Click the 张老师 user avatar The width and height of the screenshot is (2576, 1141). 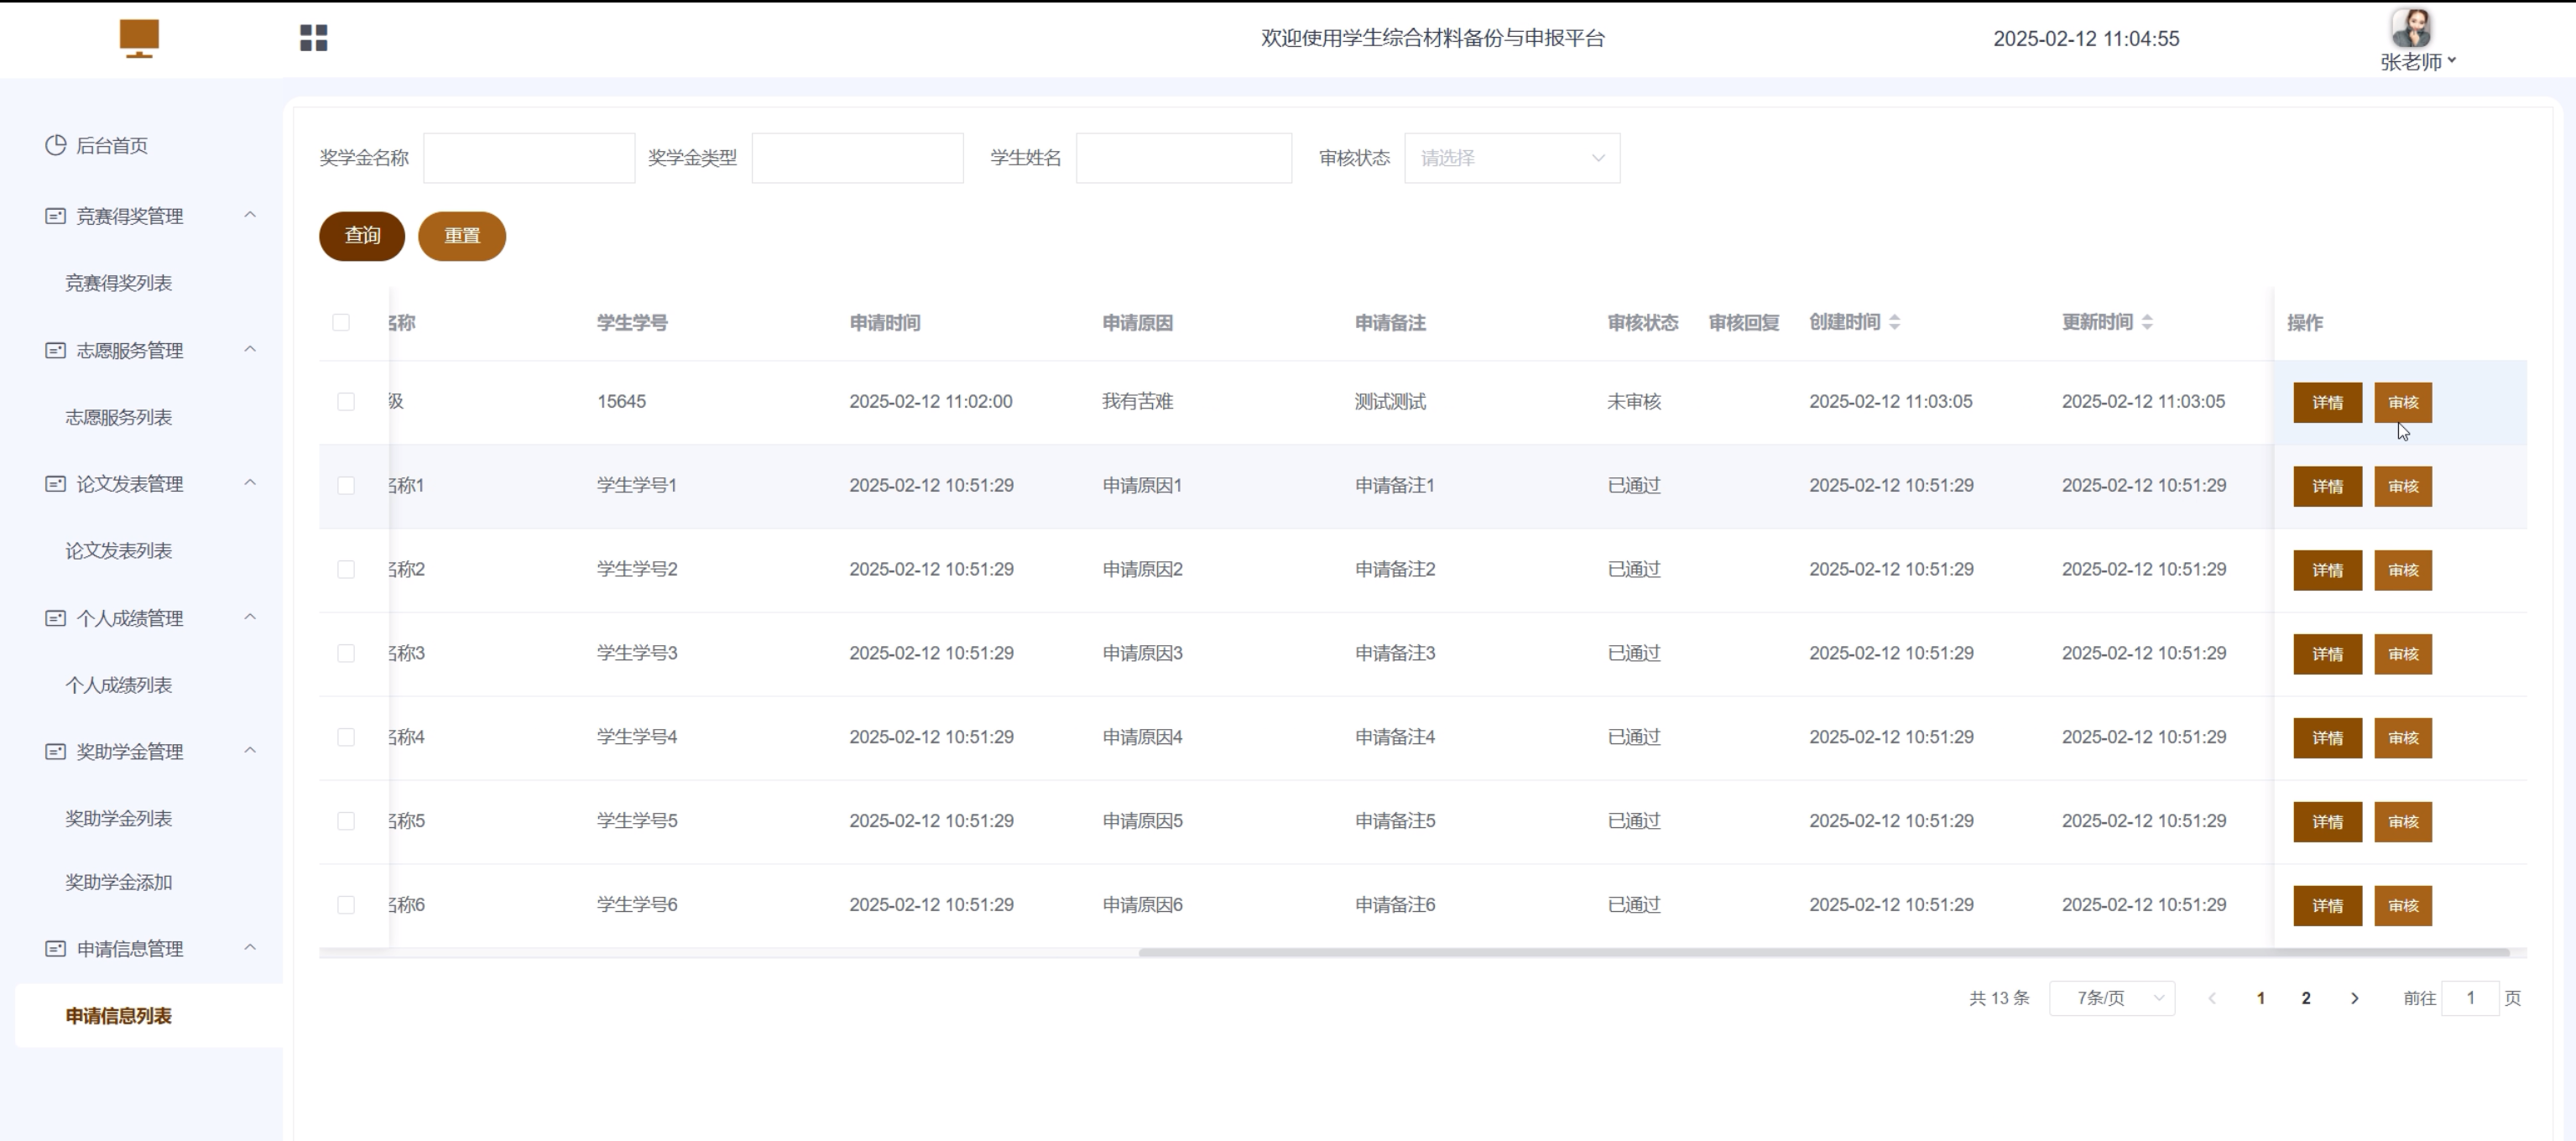2411,29
